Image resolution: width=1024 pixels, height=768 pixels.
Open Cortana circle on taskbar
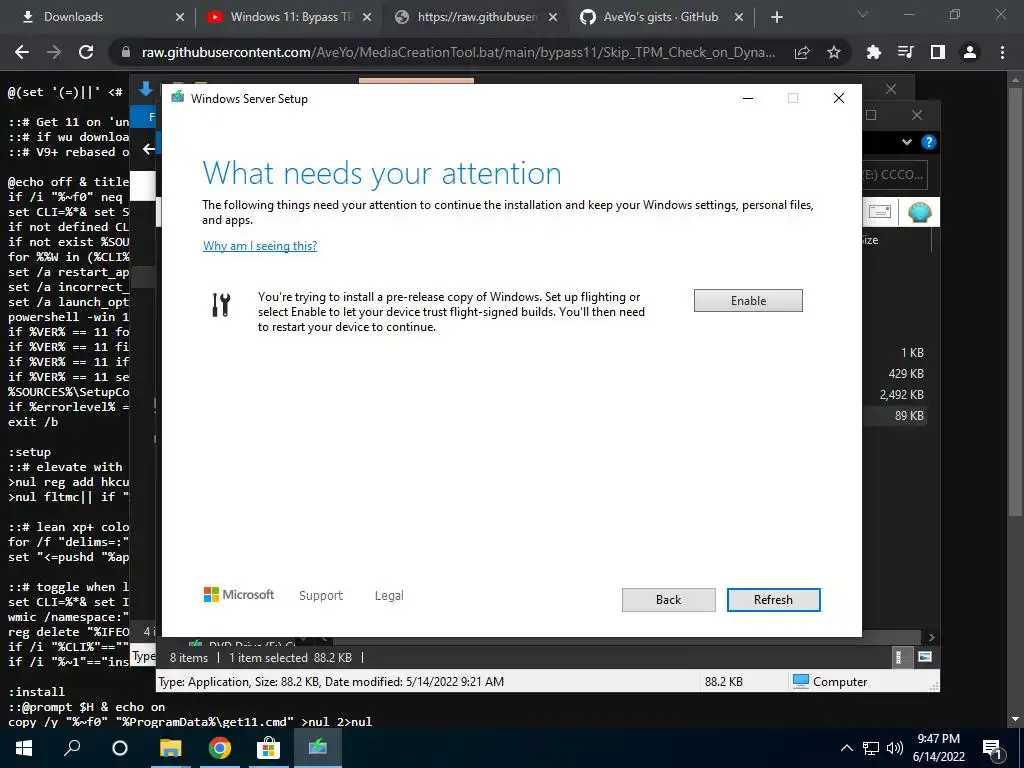(120, 748)
